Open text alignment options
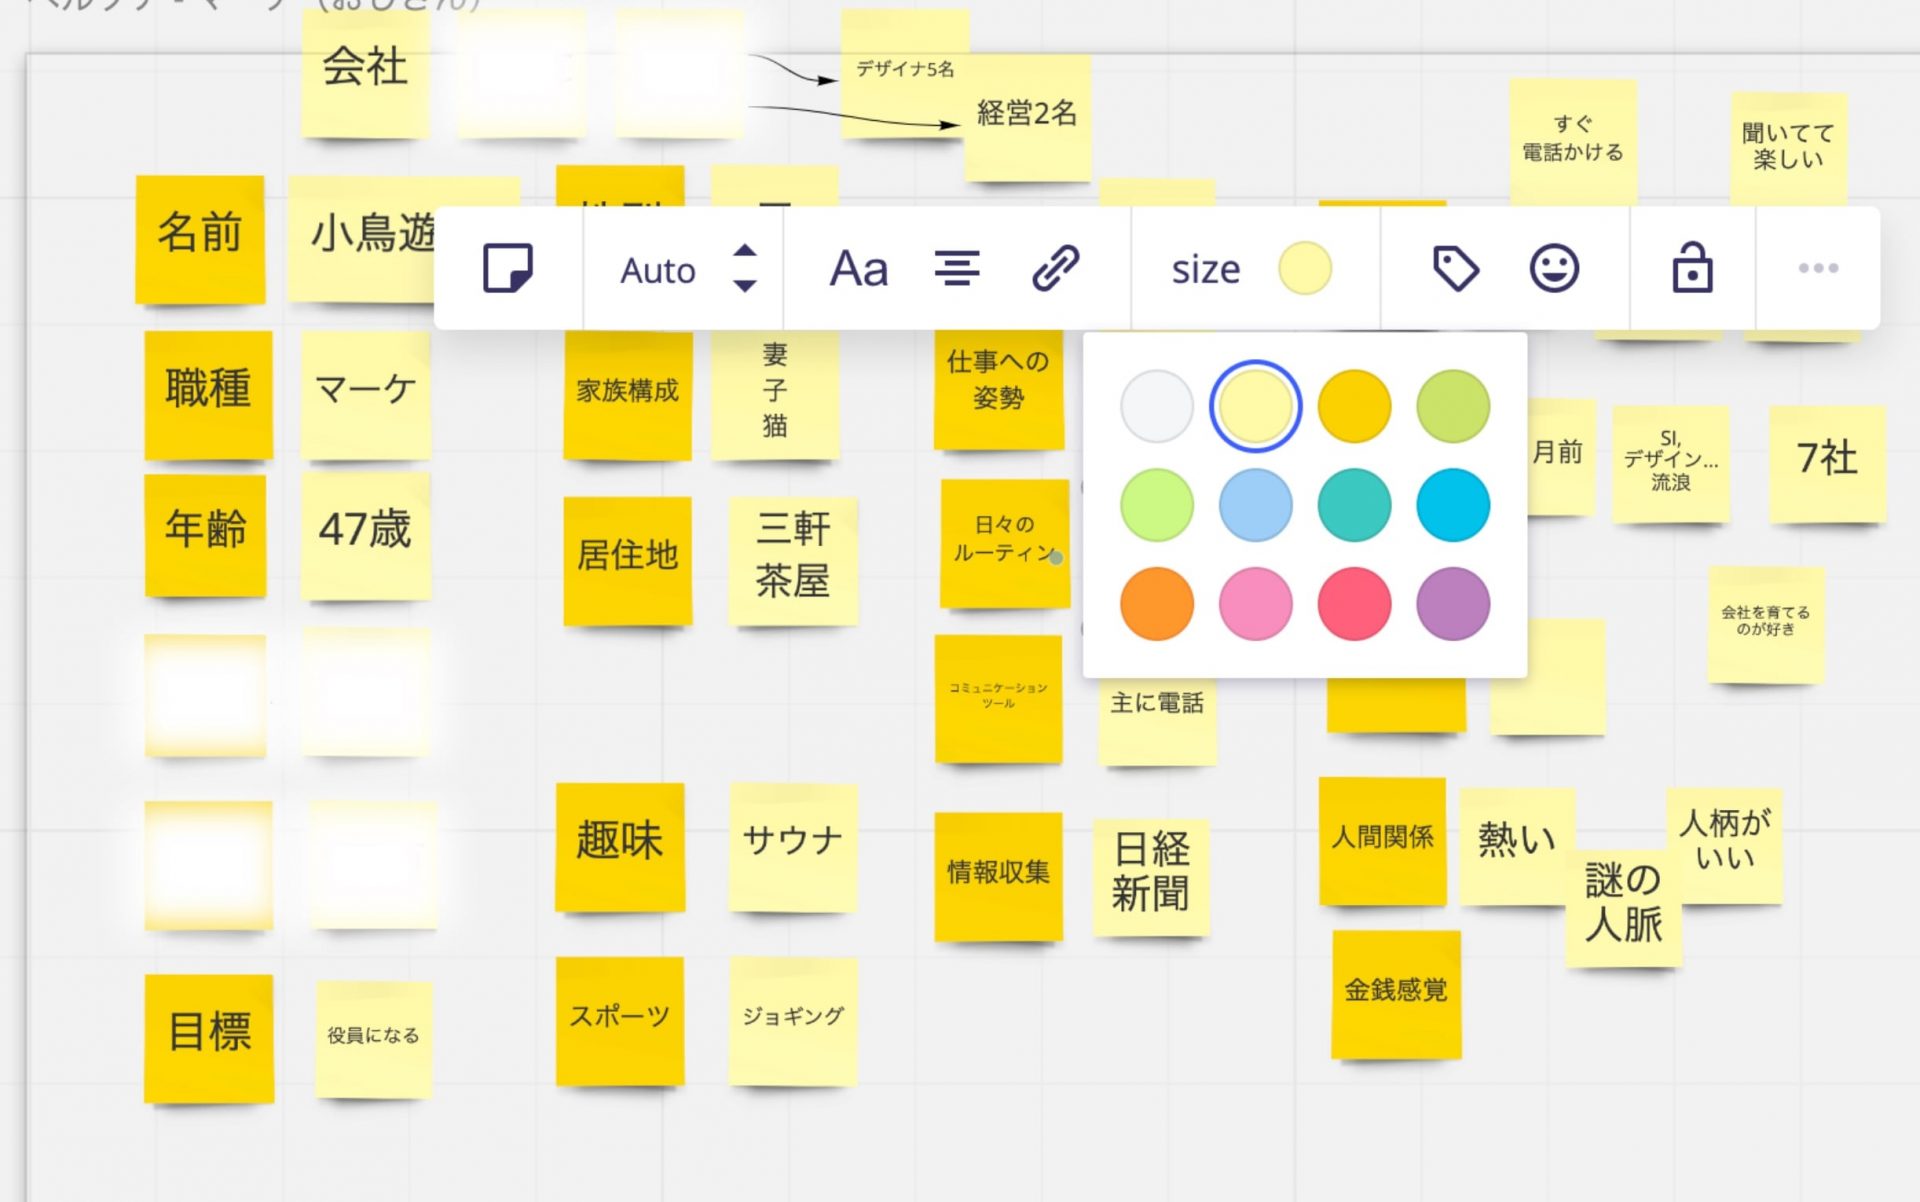The image size is (1920, 1202). point(957,269)
